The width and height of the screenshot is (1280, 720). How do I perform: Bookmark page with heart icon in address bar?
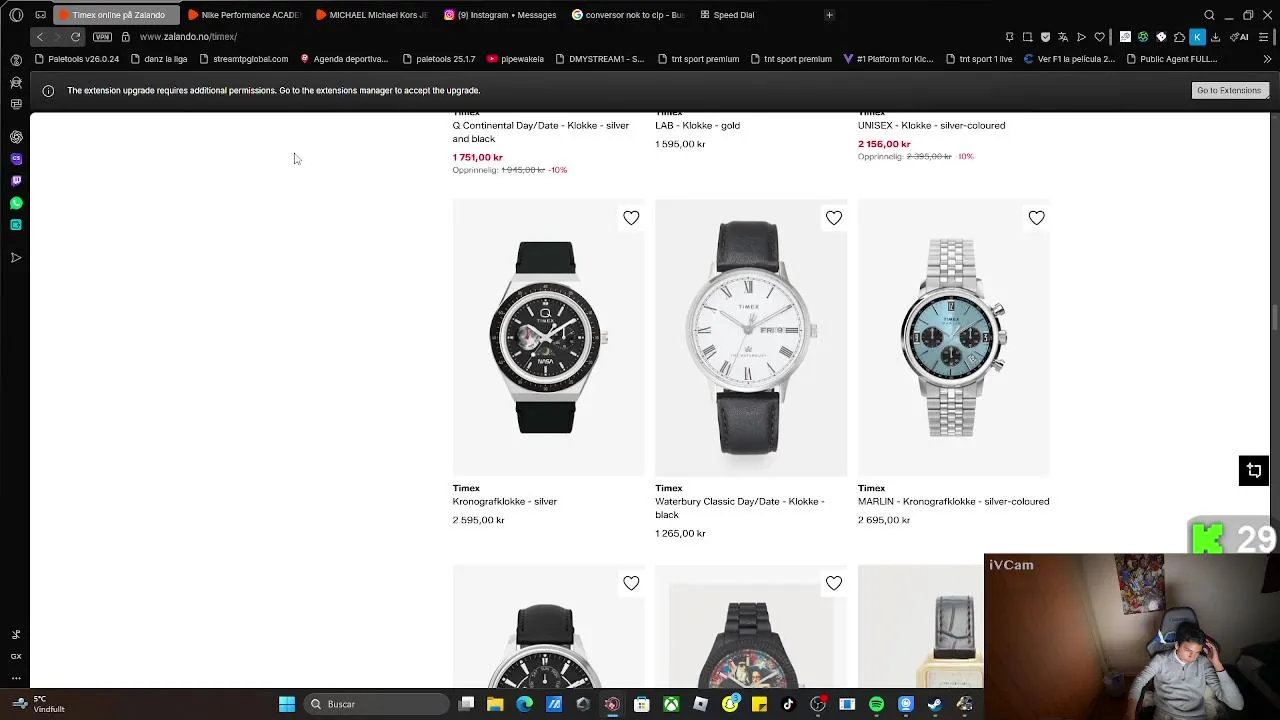coord(1099,37)
